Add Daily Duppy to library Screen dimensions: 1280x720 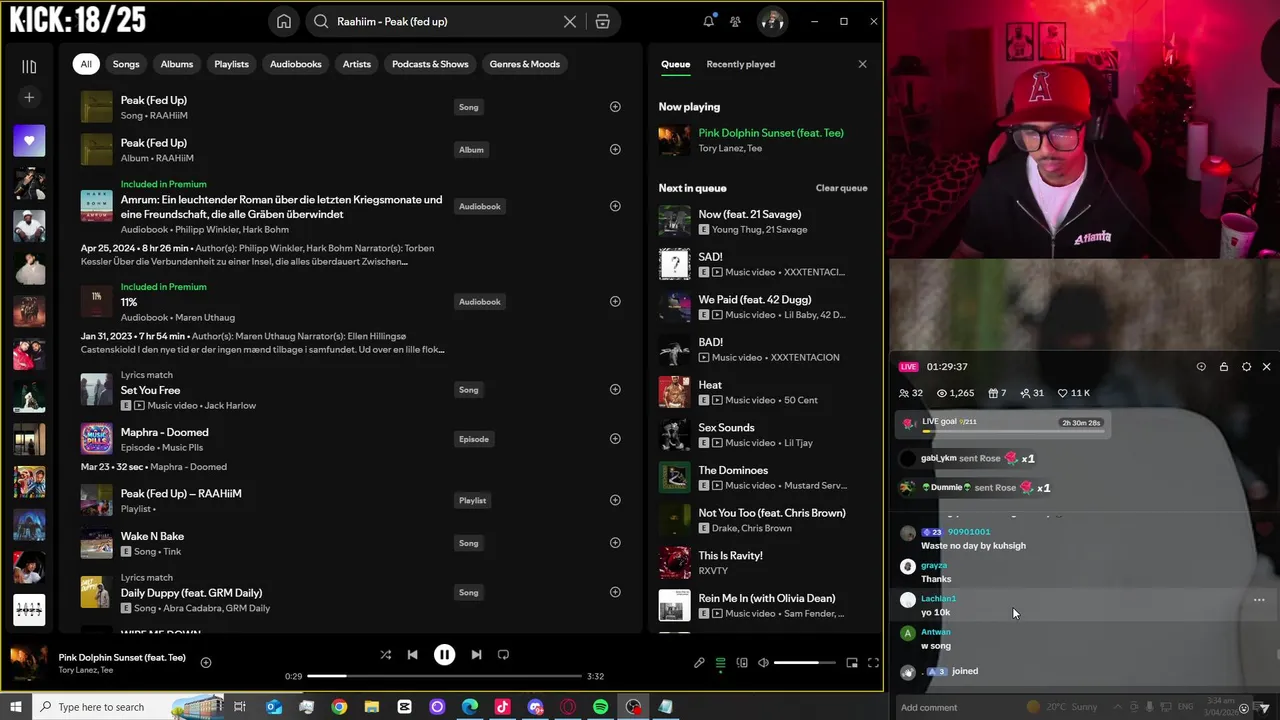click(615, 593)
